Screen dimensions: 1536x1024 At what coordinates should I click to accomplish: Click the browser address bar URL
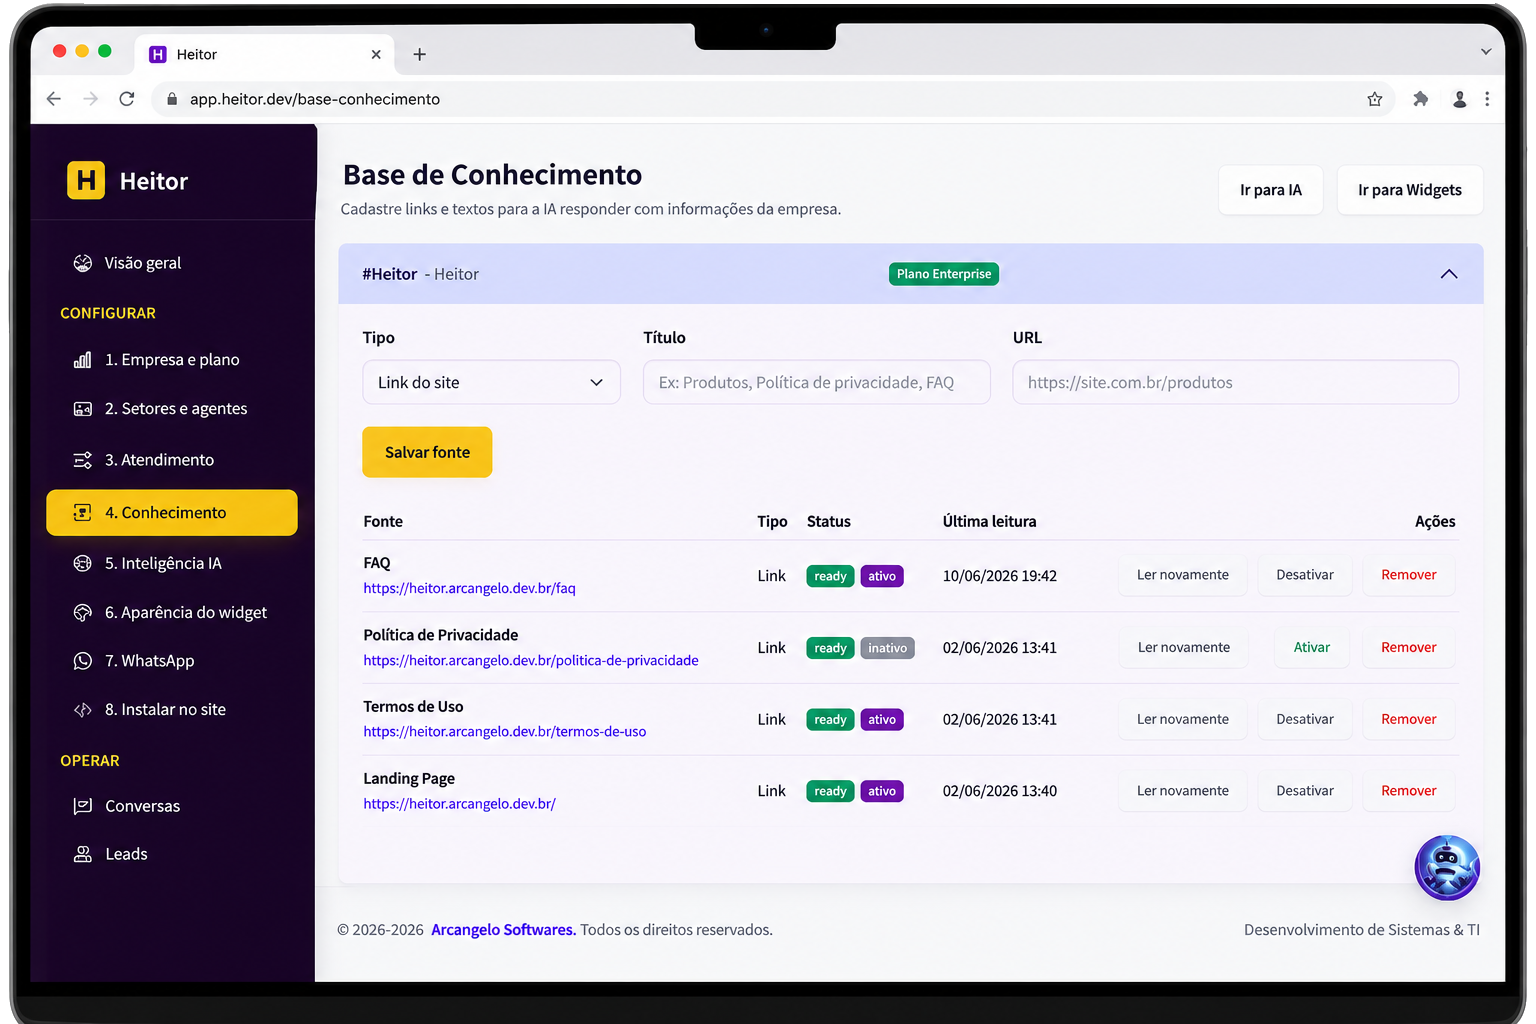(315, 99)
